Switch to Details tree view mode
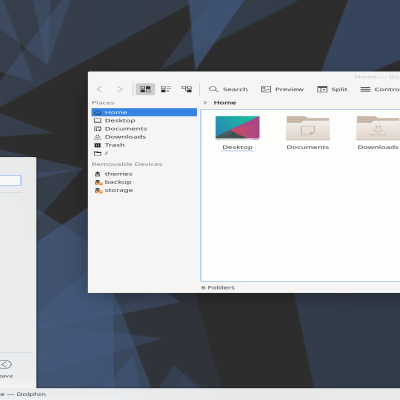Screen dimensions: 400x400 pyautogui.click(x=187, y=89)
